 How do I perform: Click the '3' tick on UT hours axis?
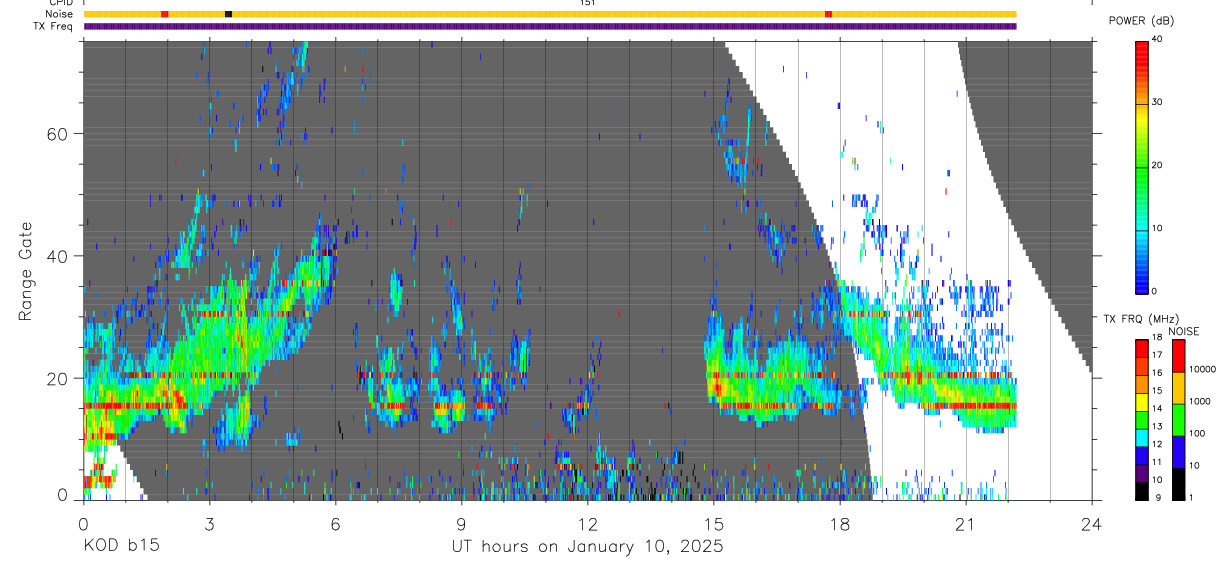[x=209, y=524]
